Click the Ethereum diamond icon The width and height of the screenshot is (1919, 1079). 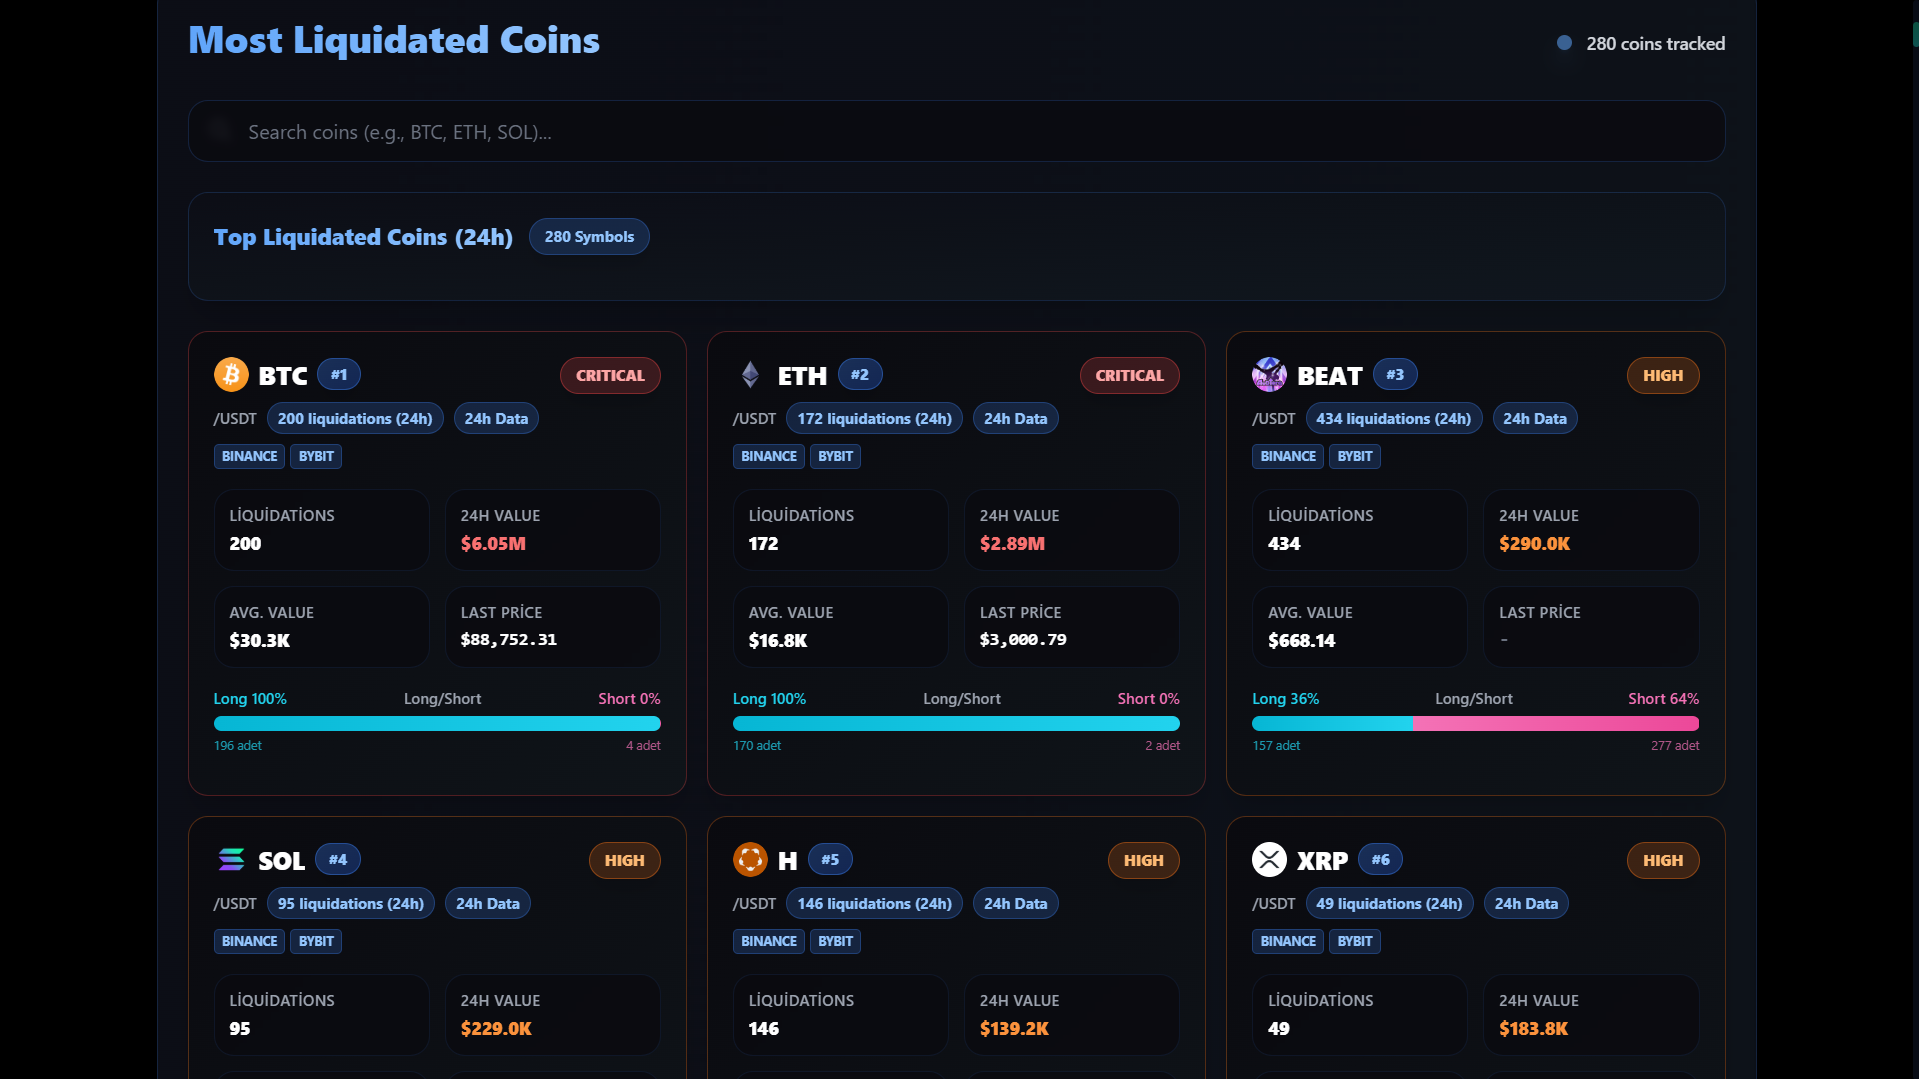750,375
